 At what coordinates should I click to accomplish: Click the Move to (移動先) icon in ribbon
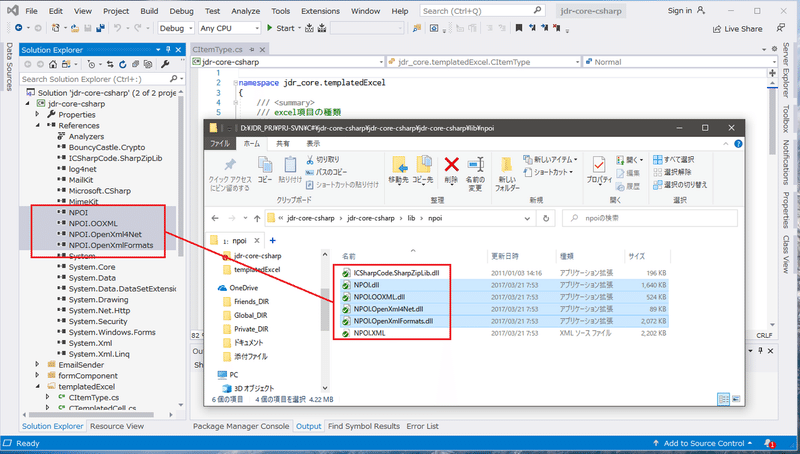click(399, 165)
